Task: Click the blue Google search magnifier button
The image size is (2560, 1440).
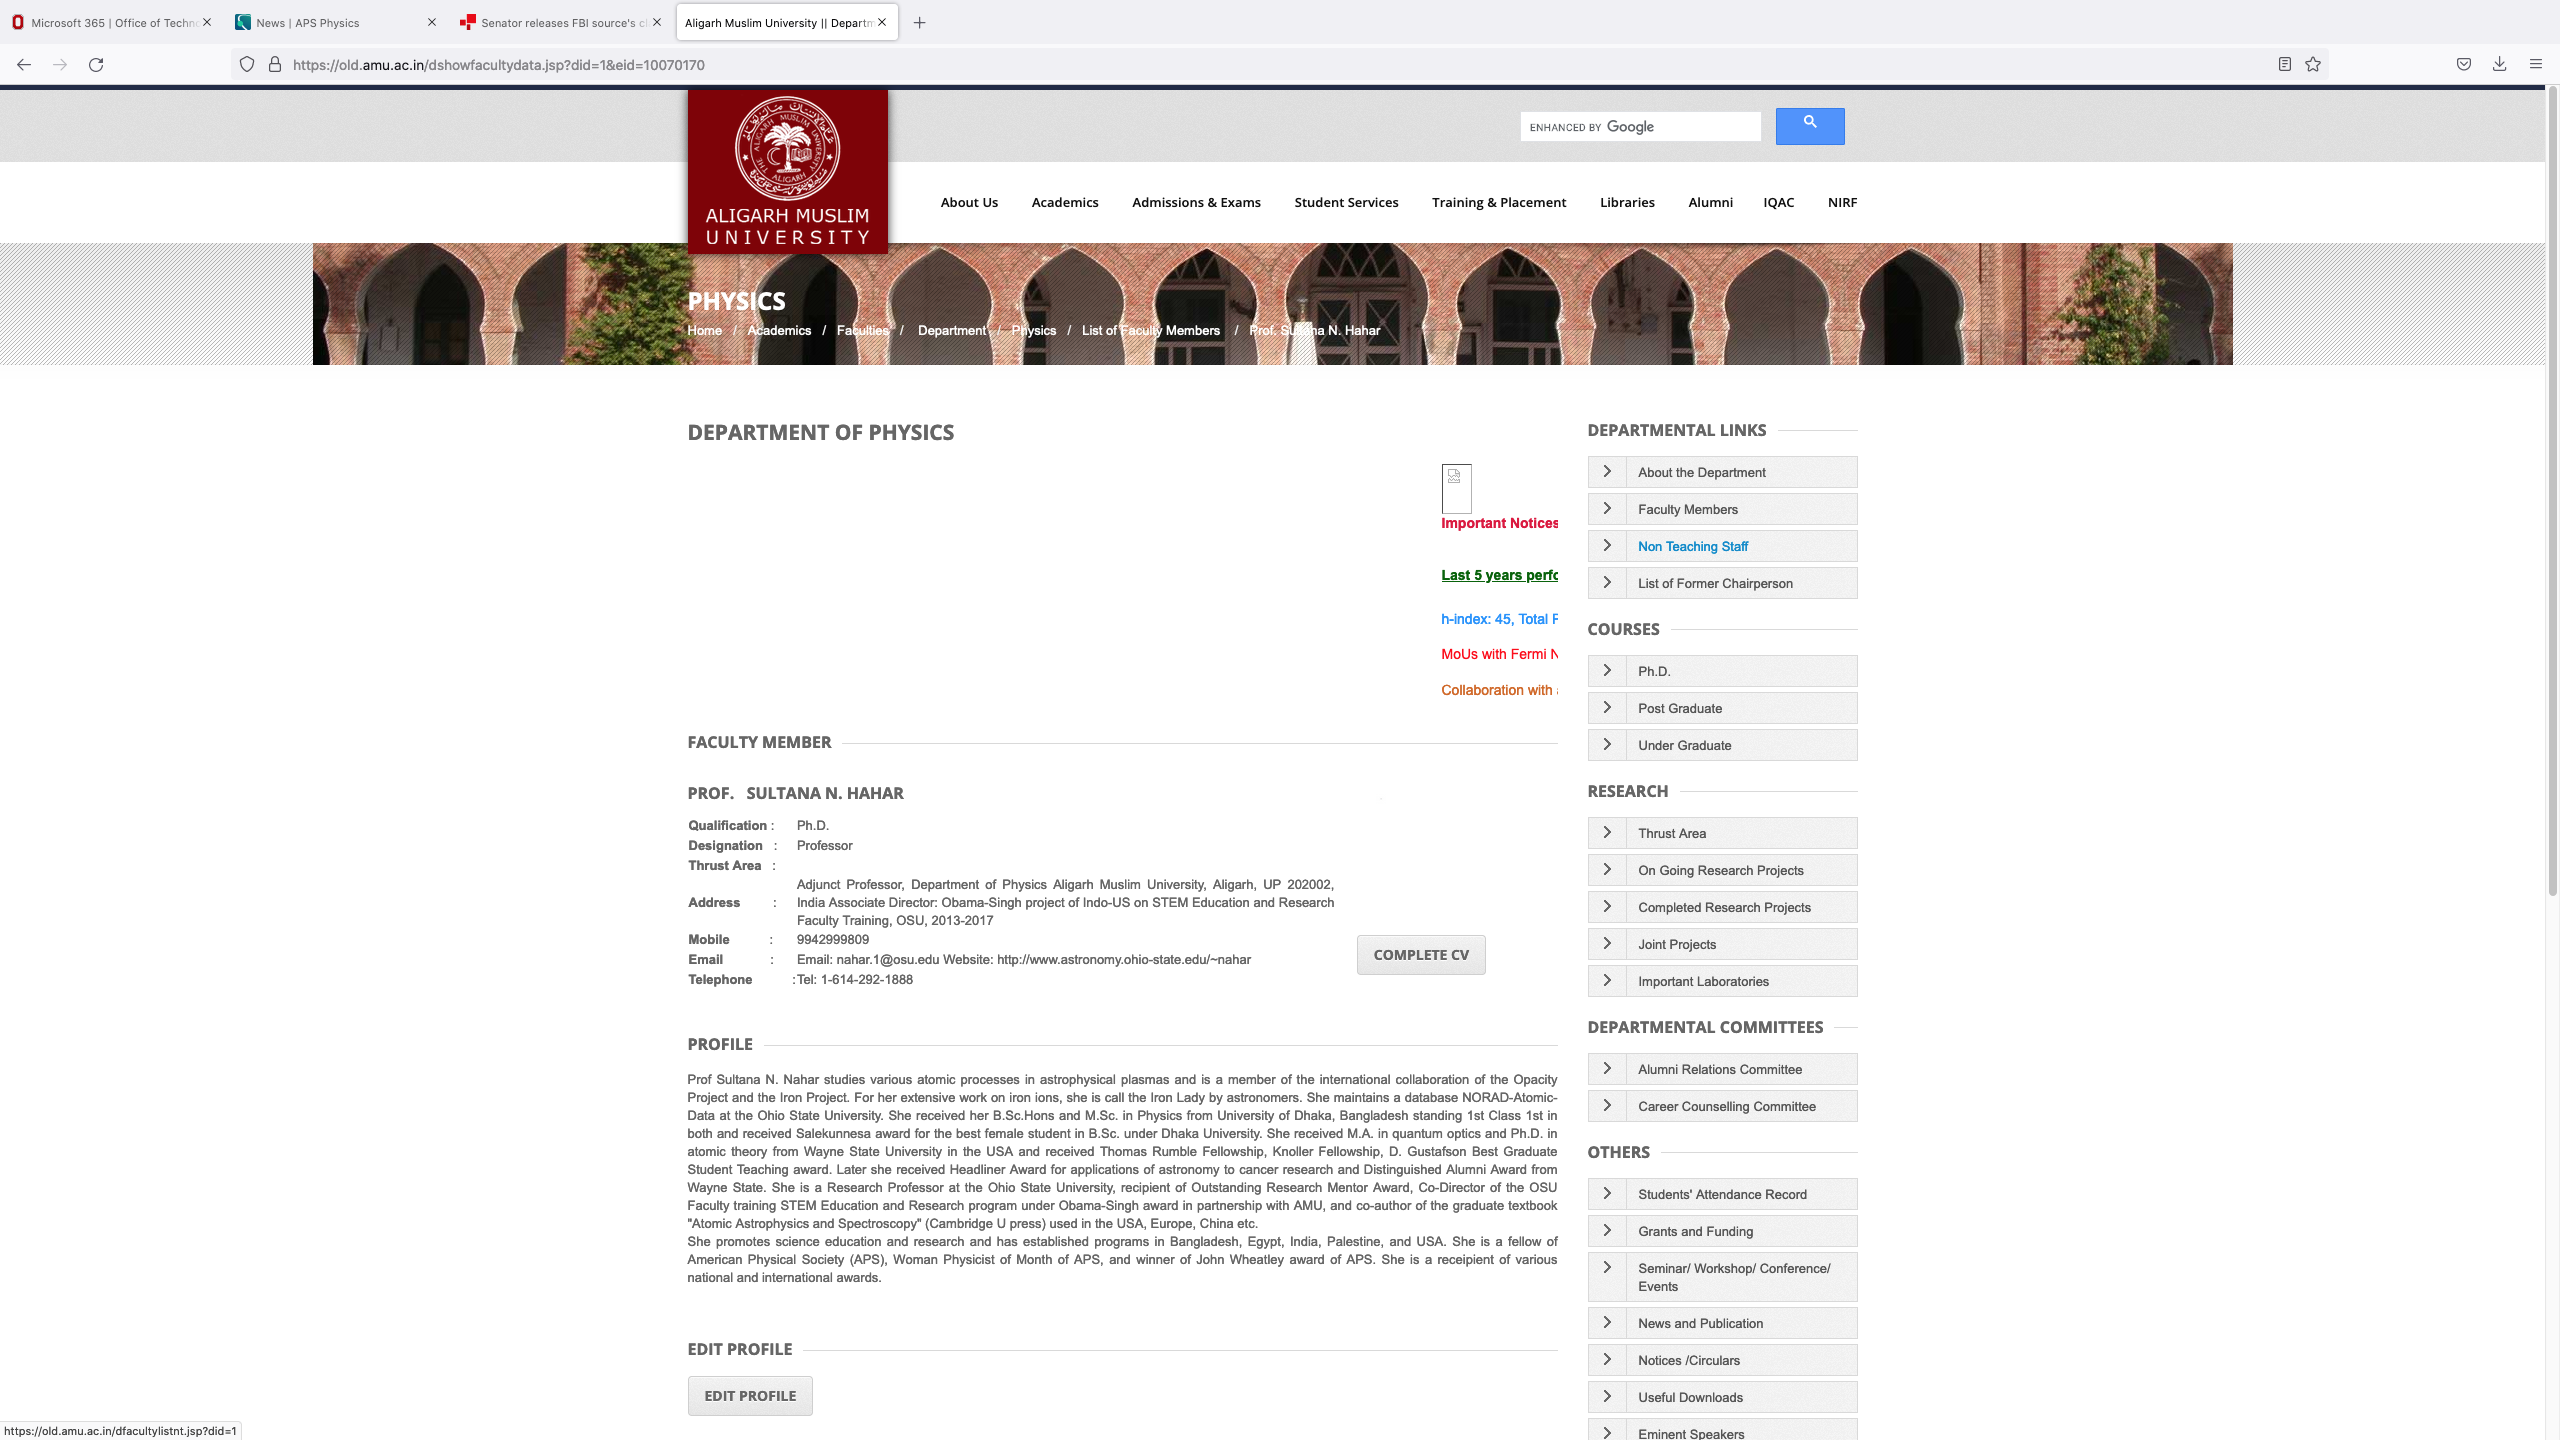Action: [x=1809, y=126]
